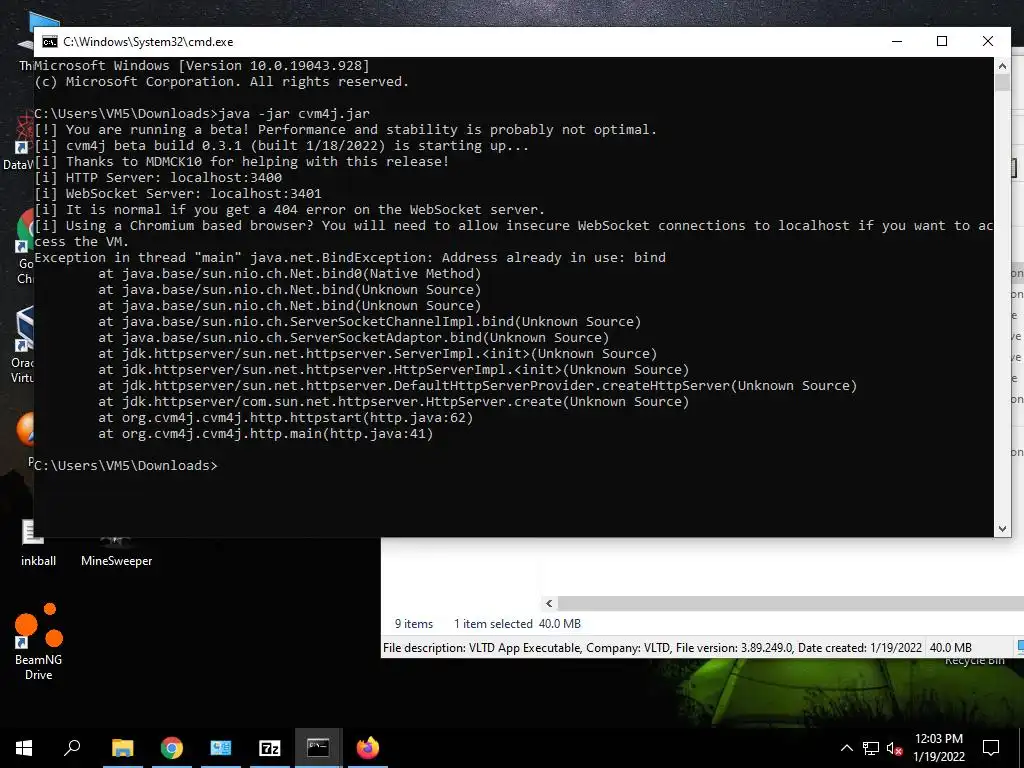The image size is (1024, 768).
Task: Click the 'http.main(http.java:41)' stack trace line
Action: coord(266,434)
